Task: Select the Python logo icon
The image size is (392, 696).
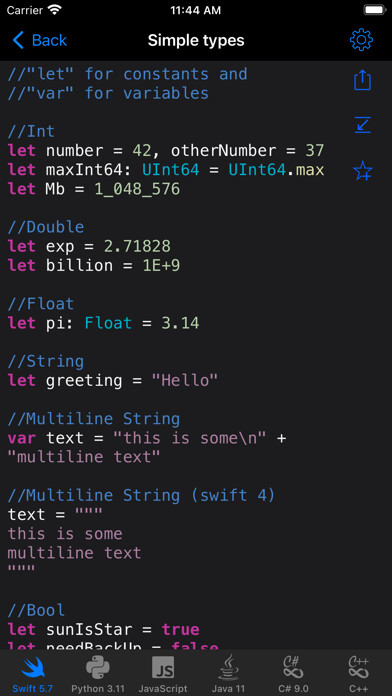Action: [x=98, y=668]
